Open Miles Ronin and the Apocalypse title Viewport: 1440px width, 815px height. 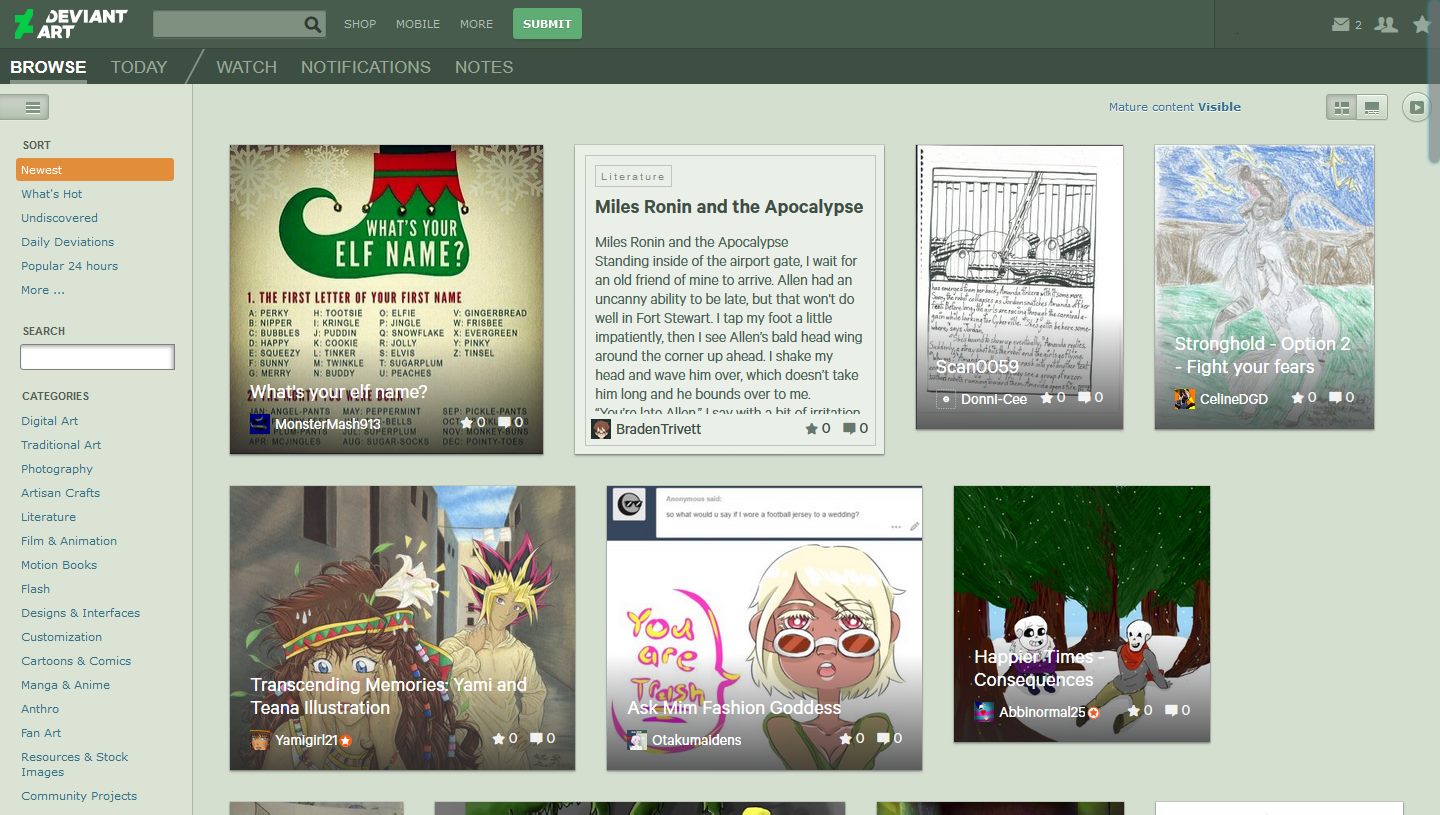(x=729, y=207)
